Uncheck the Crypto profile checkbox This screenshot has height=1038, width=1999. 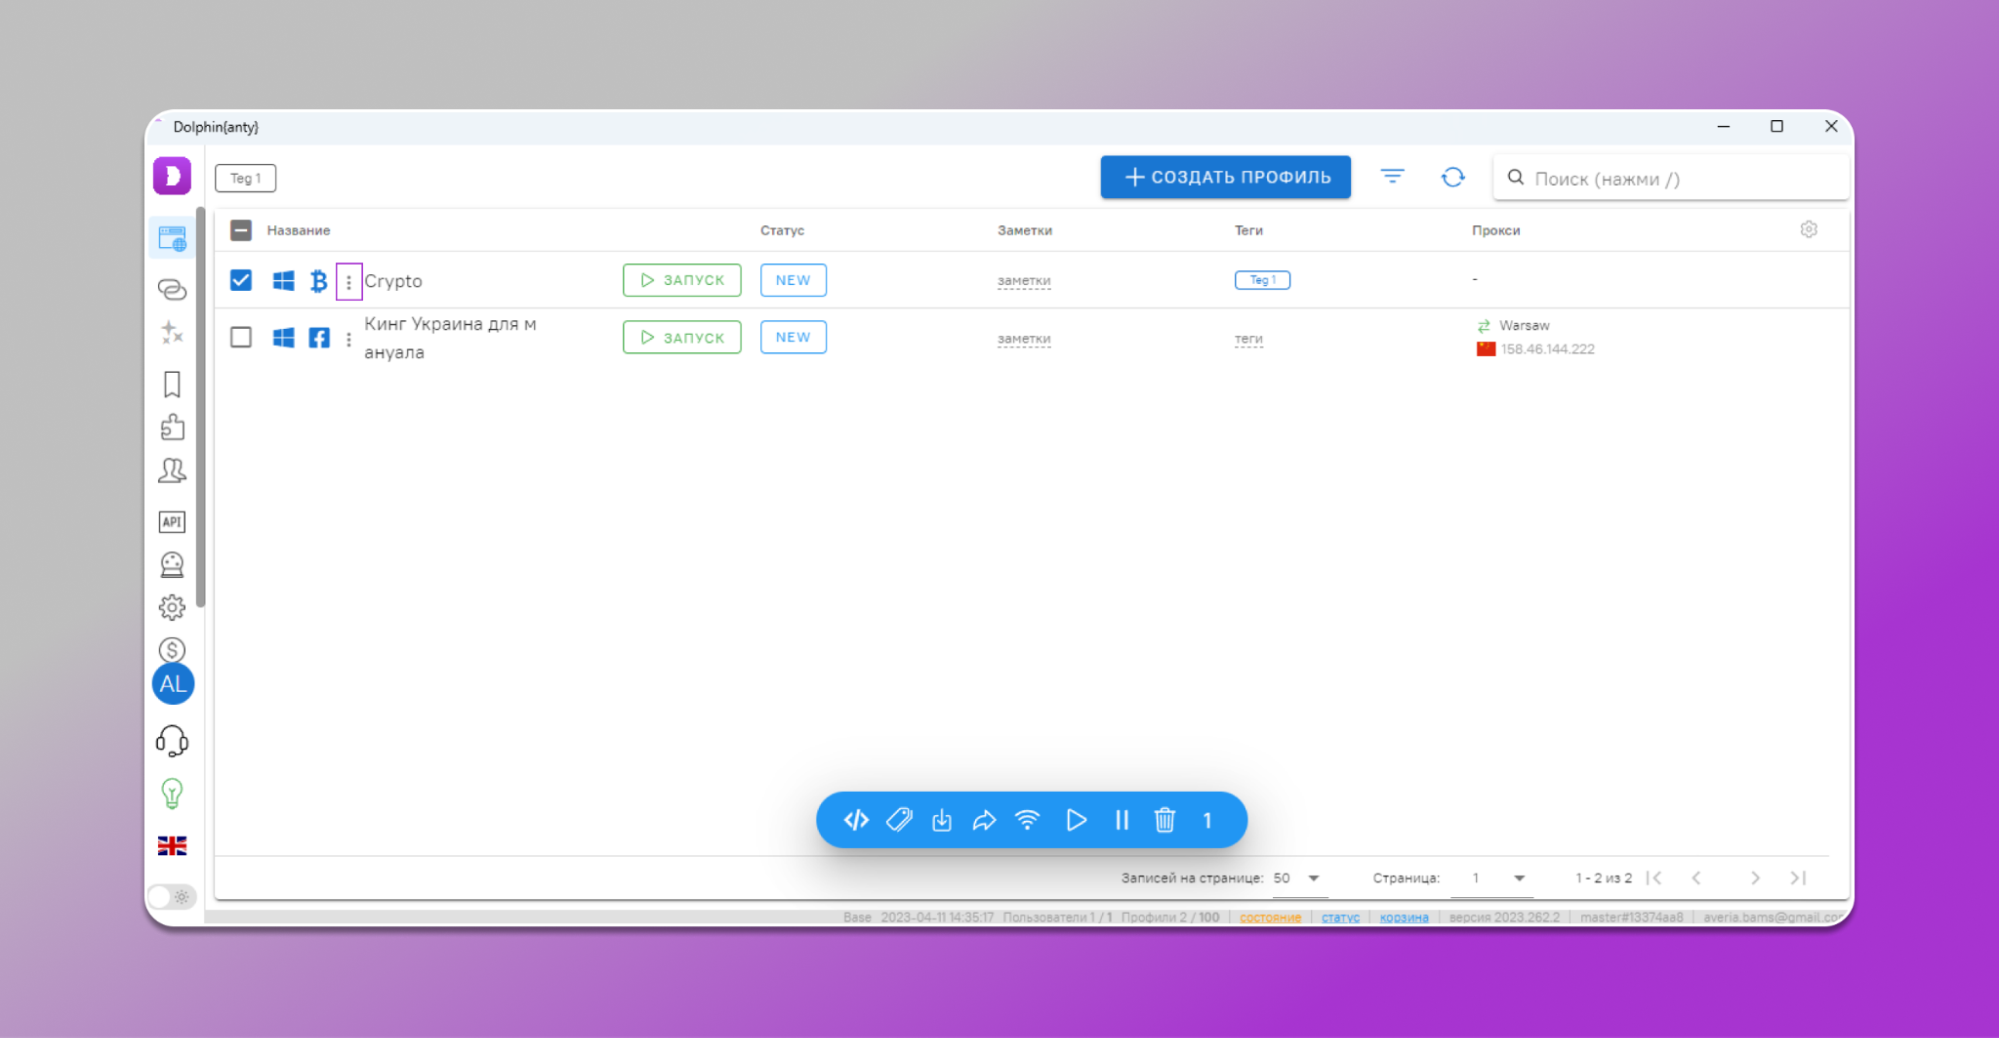(x=241, y=280)
